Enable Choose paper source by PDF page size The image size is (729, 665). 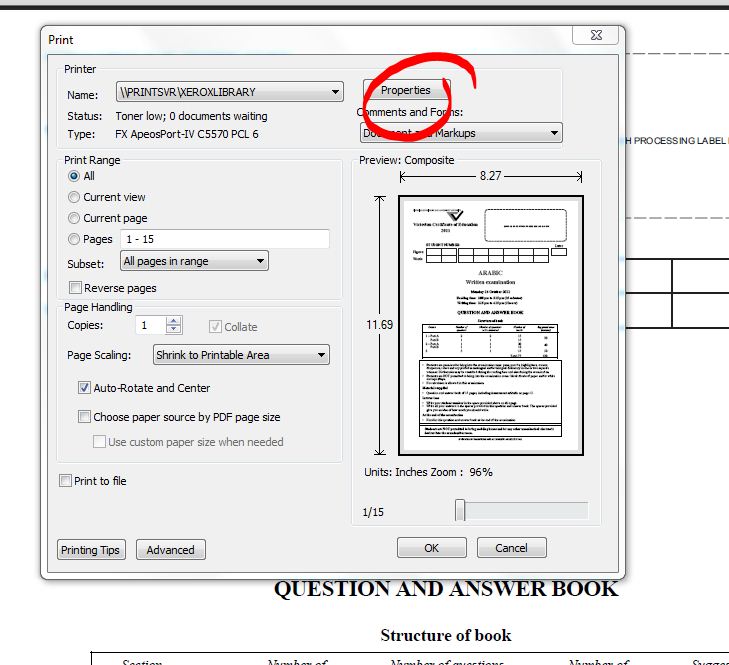point(84,417)
